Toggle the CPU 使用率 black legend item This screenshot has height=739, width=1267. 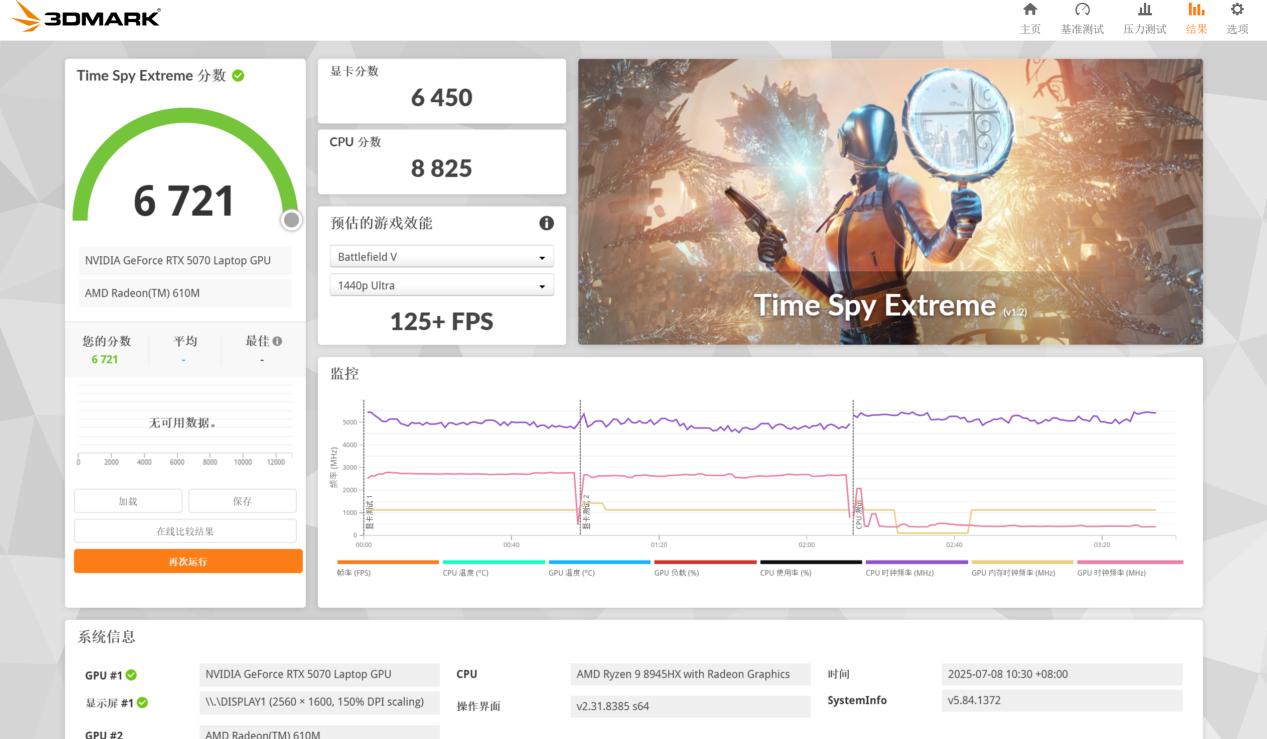(811, 567)
